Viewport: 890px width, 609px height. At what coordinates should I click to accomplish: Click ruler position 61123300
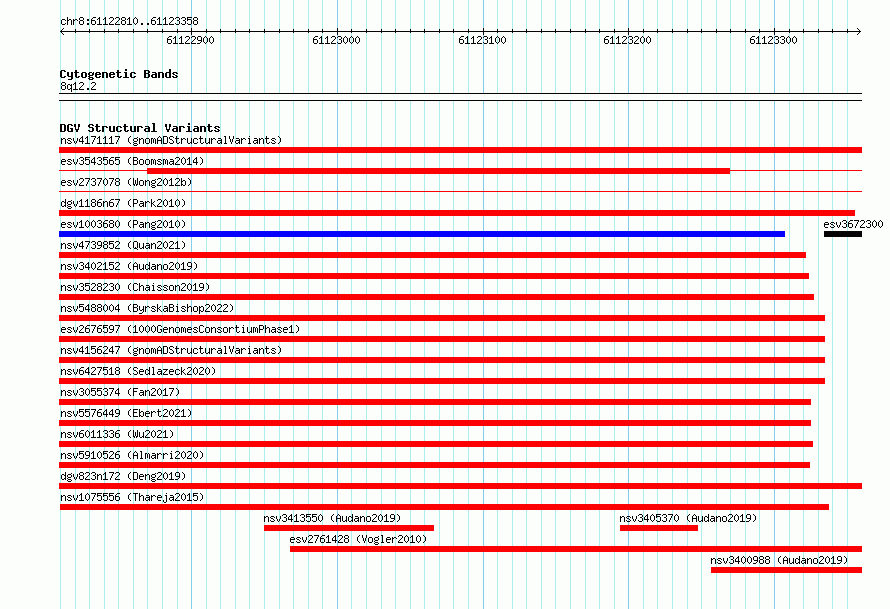[x=774, y=40]
